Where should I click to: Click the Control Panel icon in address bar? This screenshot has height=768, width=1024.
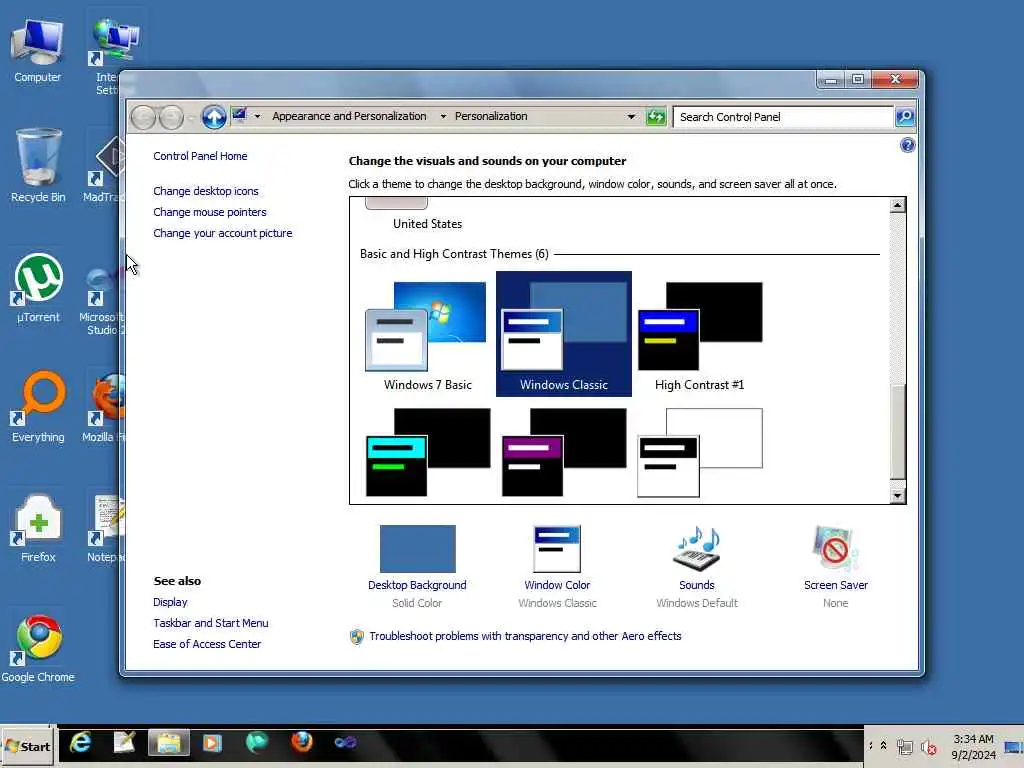[239, 116]
